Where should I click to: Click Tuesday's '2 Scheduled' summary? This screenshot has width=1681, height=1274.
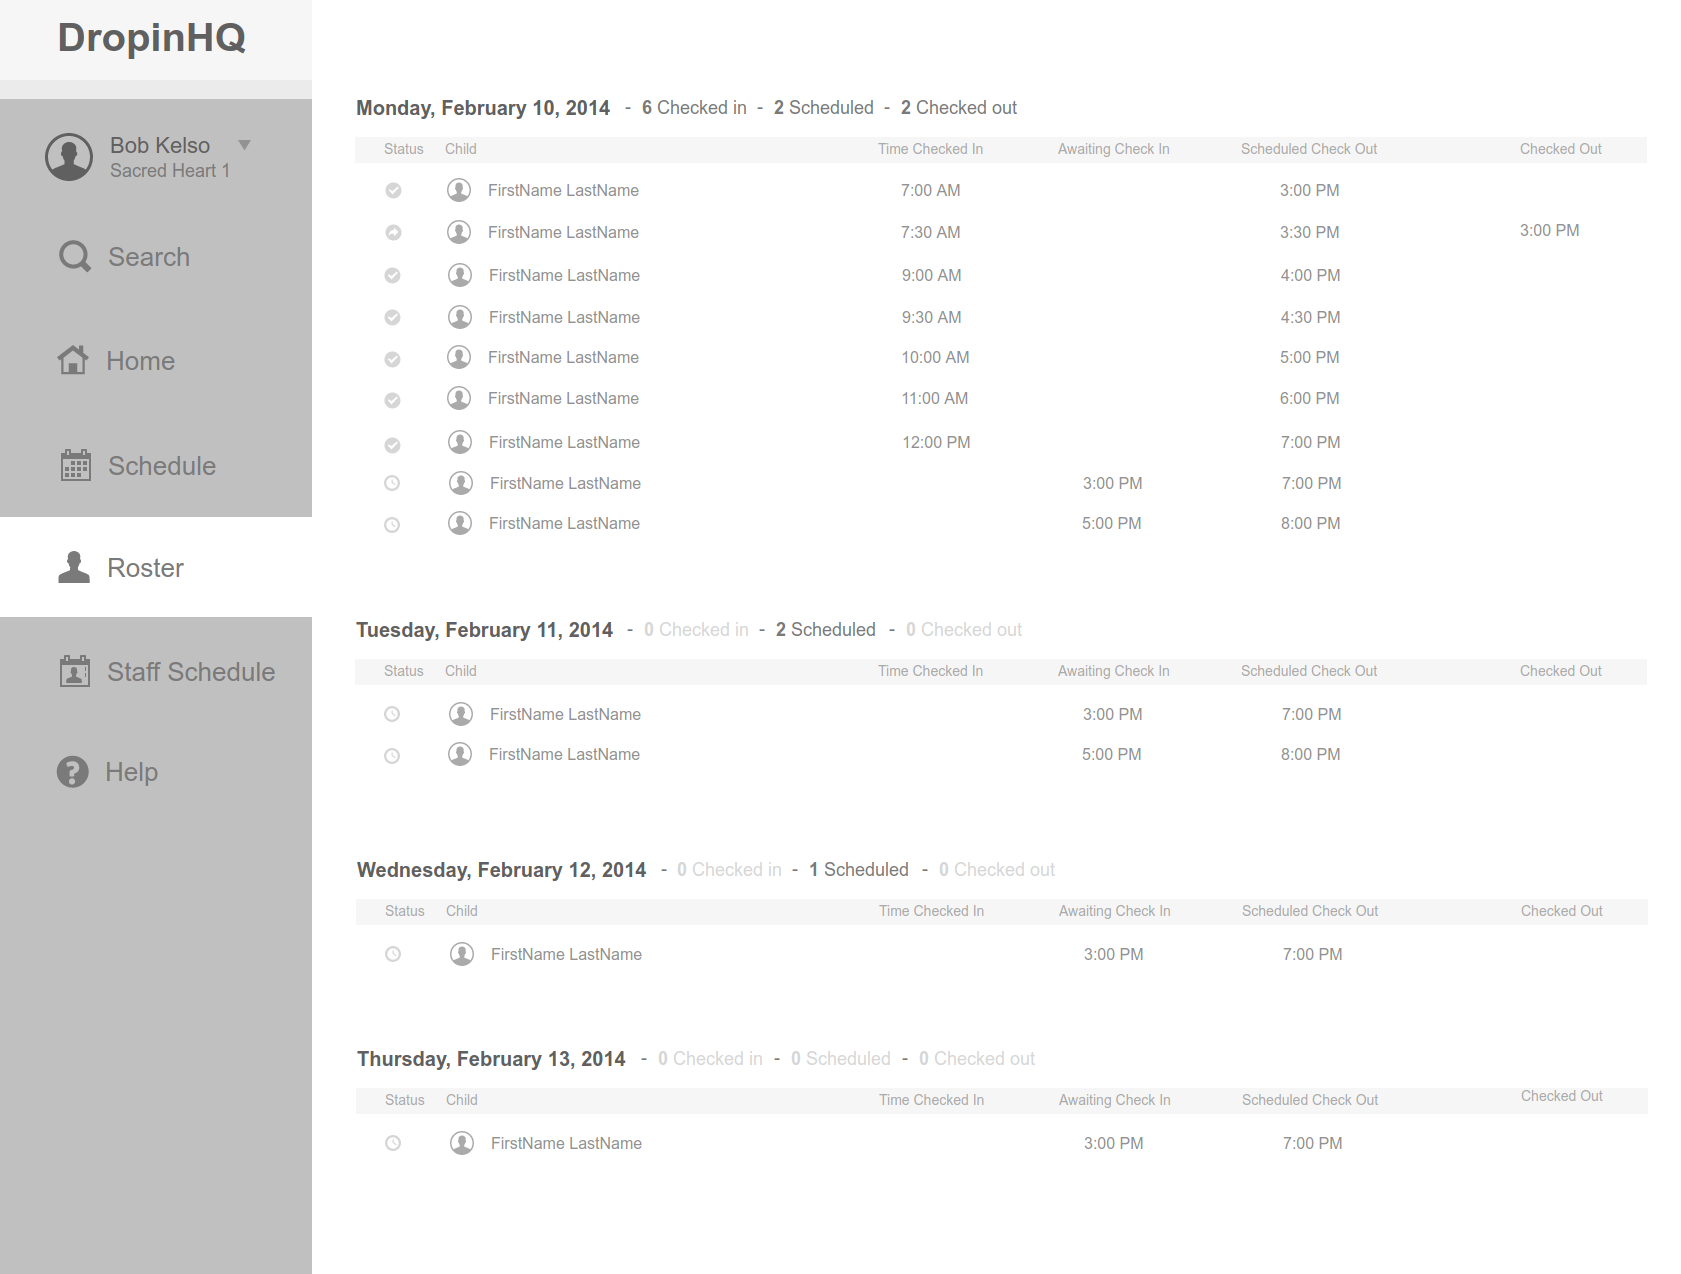[826, 630]
